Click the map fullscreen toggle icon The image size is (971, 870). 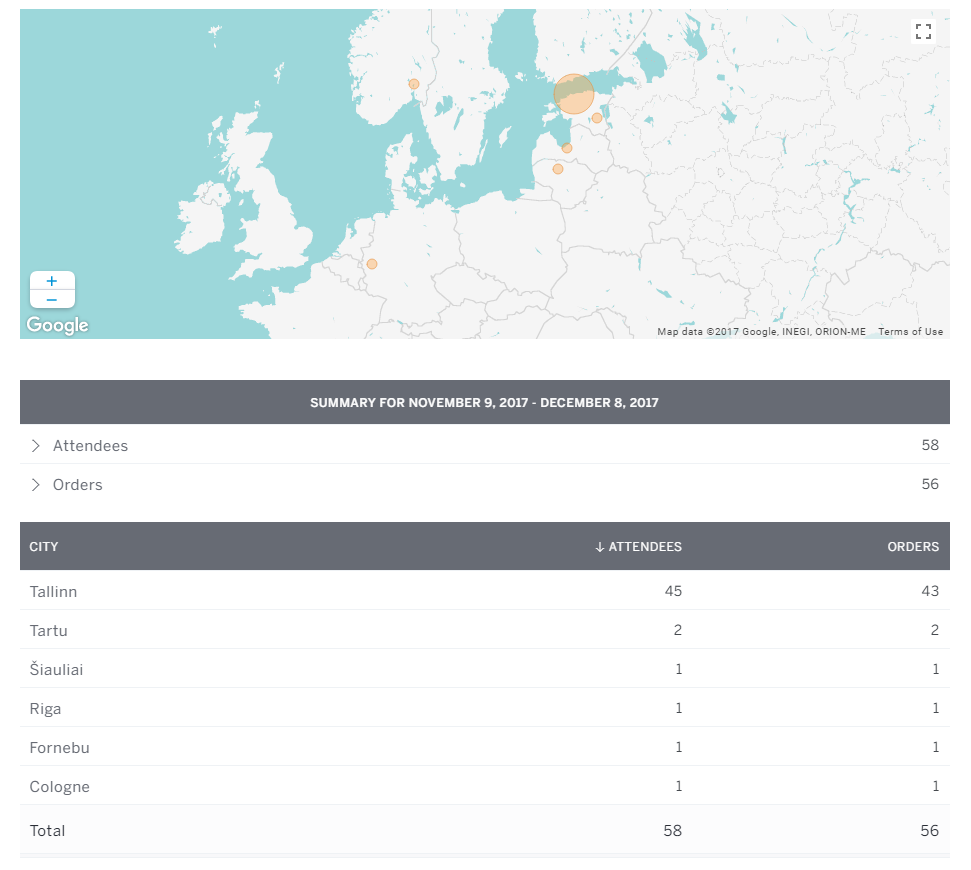click(923, 32)
